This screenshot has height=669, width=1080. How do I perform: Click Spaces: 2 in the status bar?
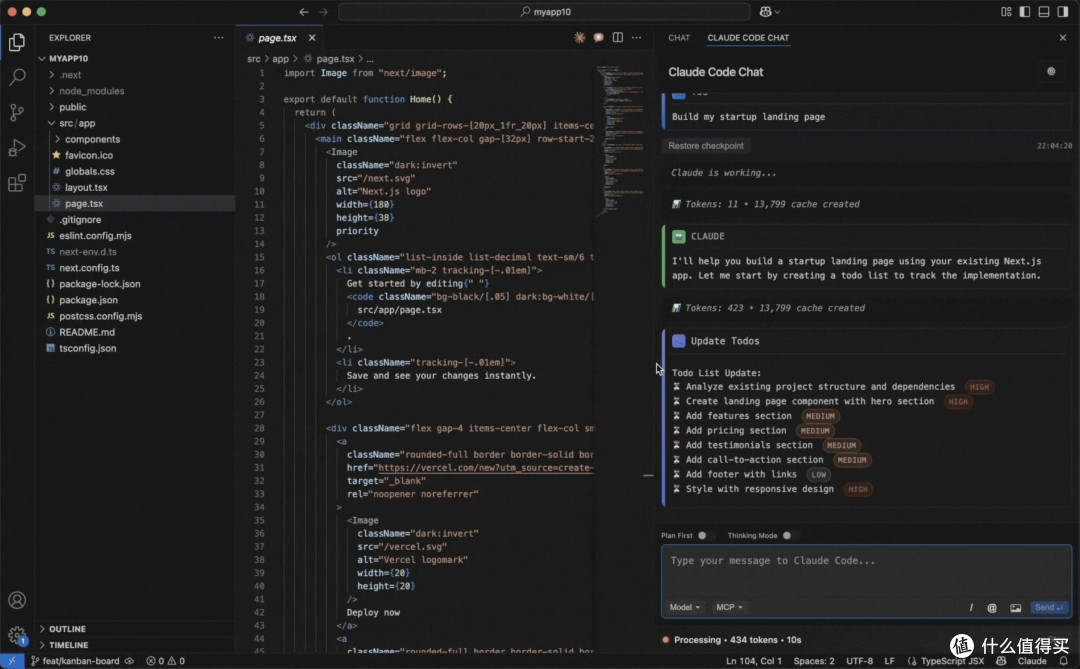[x=813, y=661]
